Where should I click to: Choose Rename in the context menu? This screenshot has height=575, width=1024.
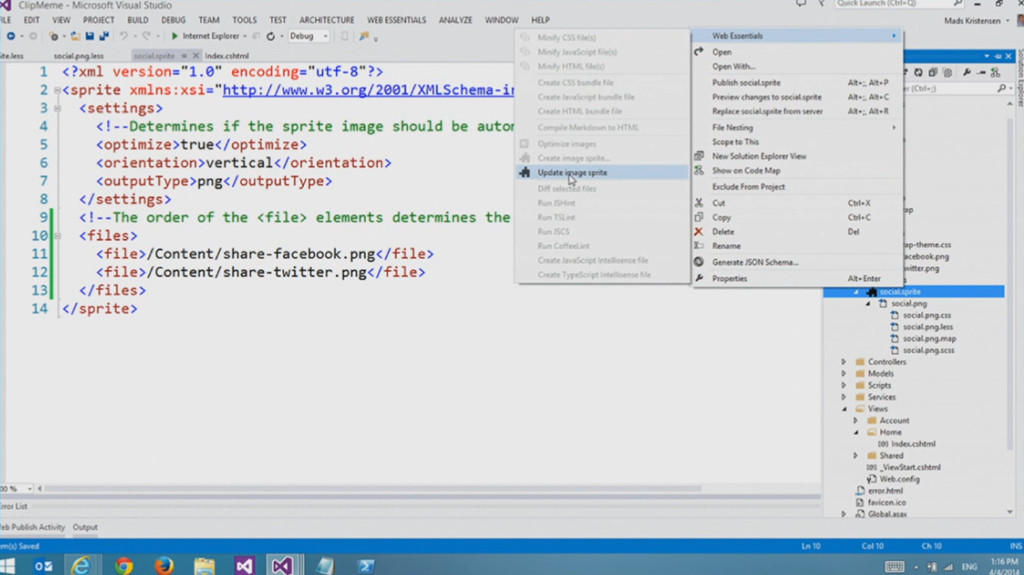(797, 246)
